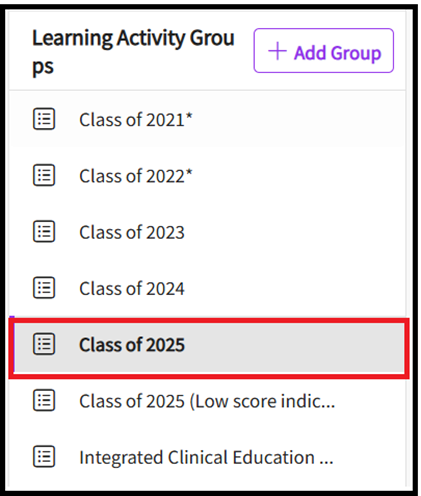The height and width of the screenshot is (496, 421).
Task: Click the list icon beside Class of 2022*
Action: pyautogui.click(x=44, y=175)
